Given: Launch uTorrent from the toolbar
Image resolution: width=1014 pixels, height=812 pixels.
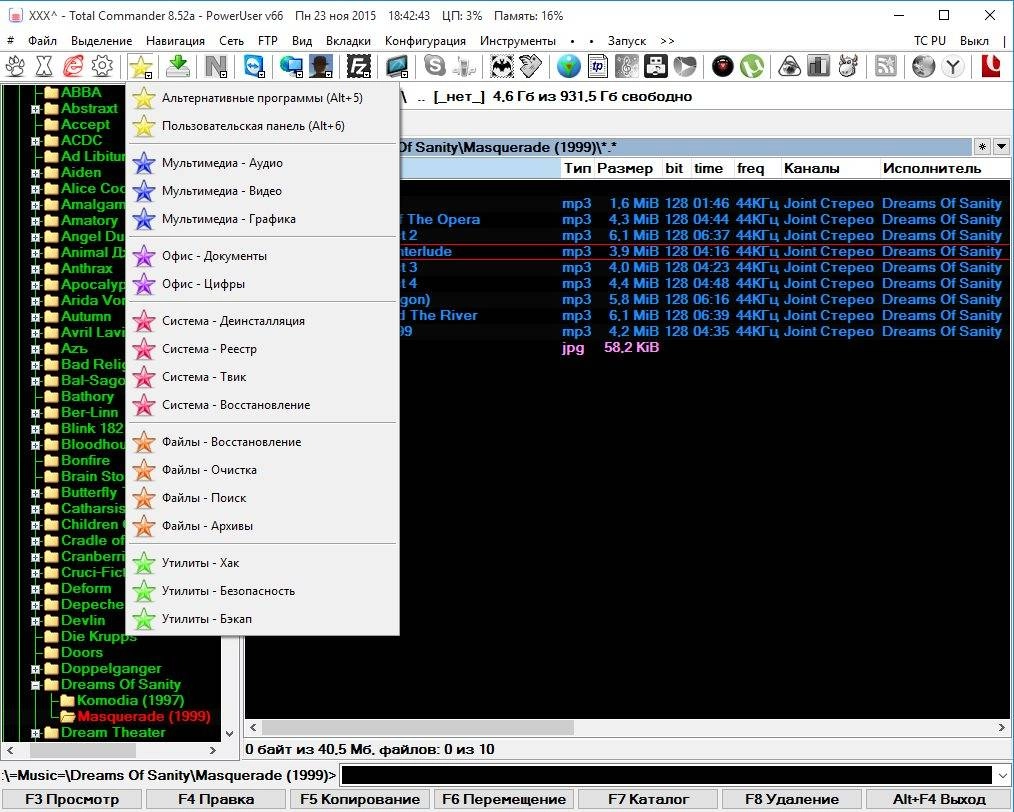Looking at the screenshot, I should coord(751,66).
